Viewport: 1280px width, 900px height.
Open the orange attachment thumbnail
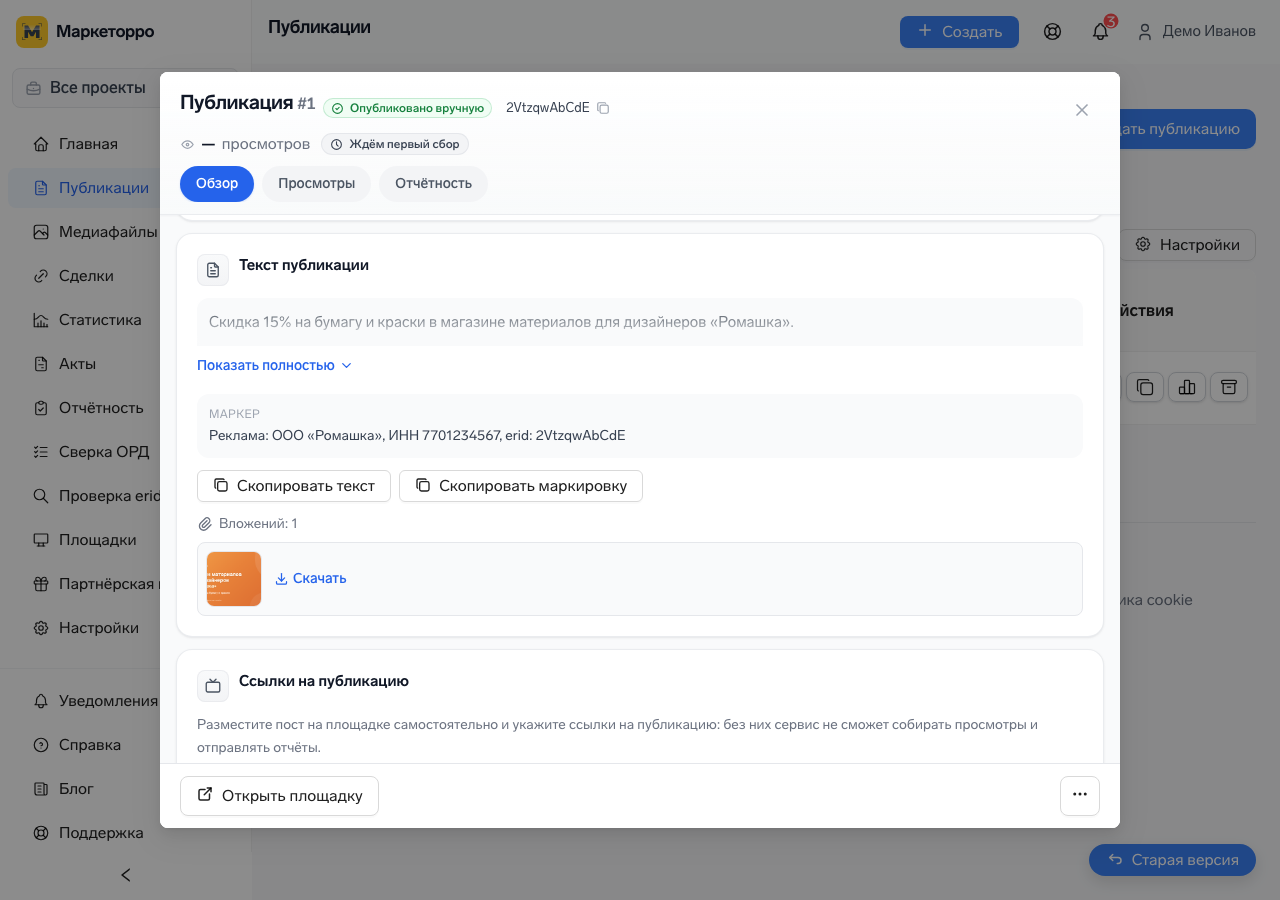tap(234, 579)
